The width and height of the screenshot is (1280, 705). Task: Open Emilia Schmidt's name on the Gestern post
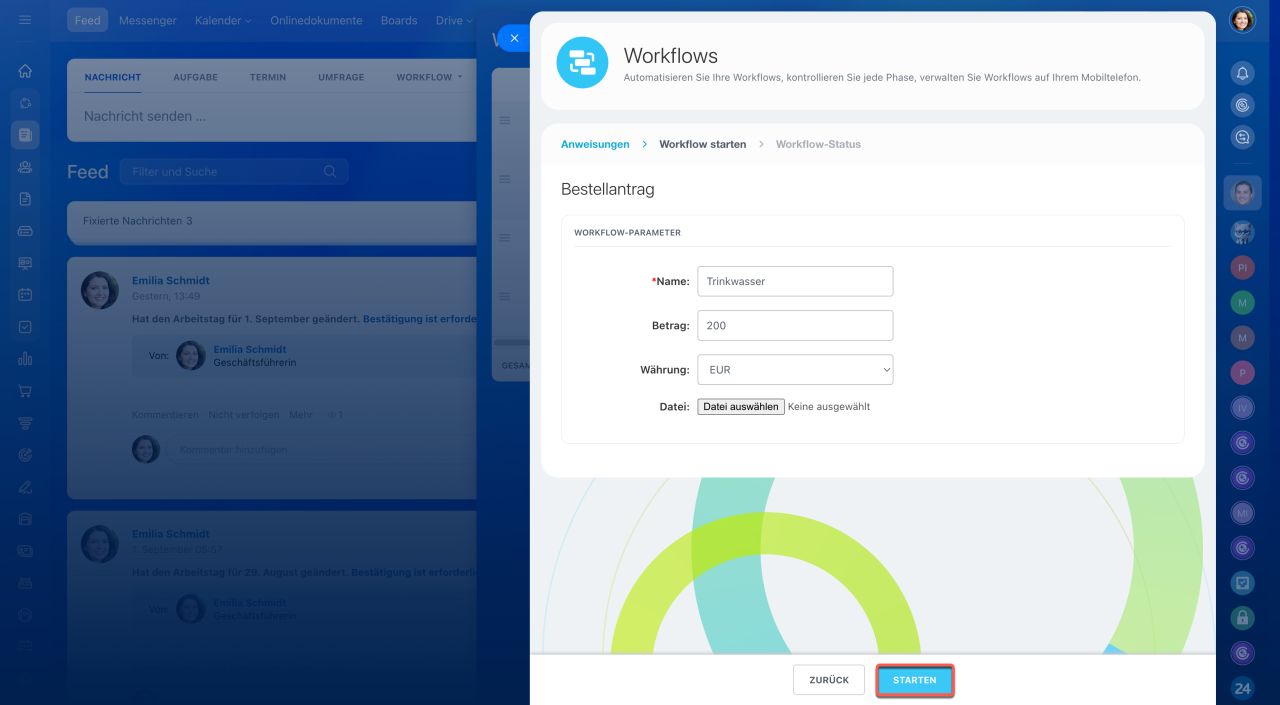click(171, 281)
